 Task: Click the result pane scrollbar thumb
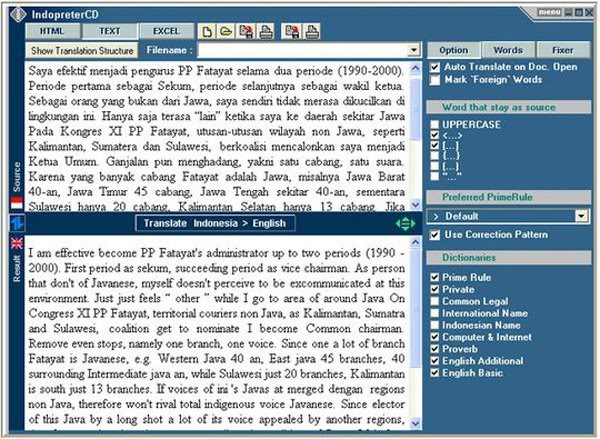point(416,309)
